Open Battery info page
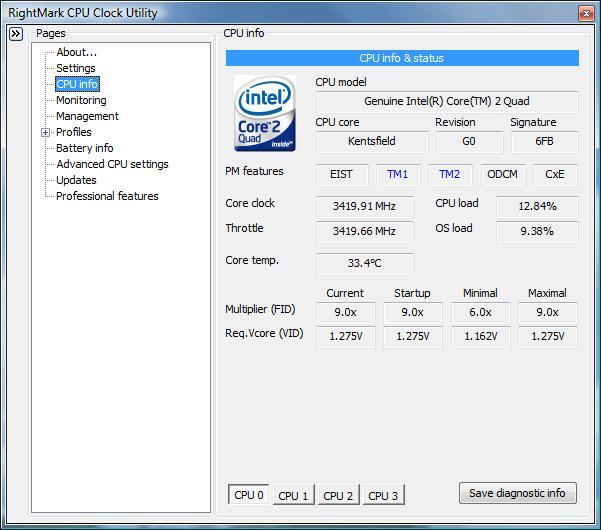The width and height of the screenshot is (601, 530). coord(84,148)
